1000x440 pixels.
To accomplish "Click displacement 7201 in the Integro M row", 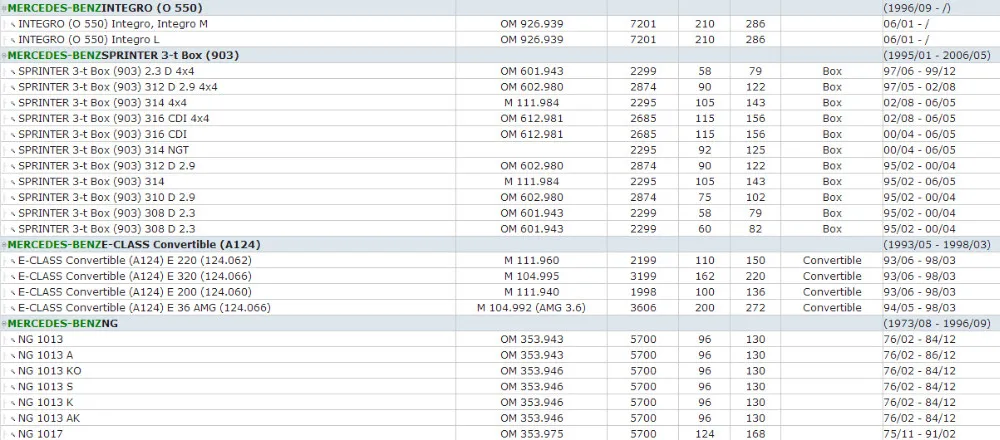I will pyautogui.click(x=643, y=24).
